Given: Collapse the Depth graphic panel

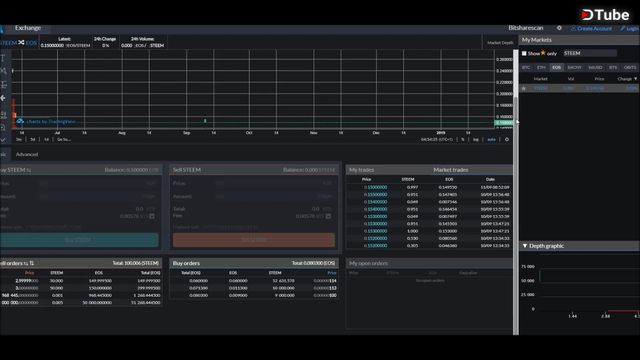Looking at the screenshot, I should click(x=525, y=246).
